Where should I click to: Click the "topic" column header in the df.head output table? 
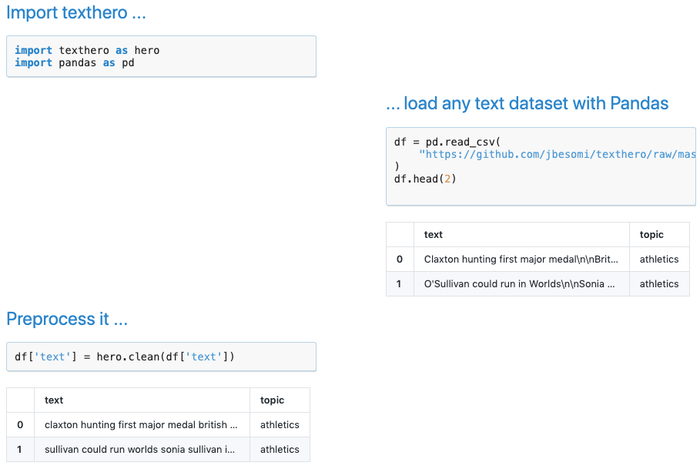651,235
